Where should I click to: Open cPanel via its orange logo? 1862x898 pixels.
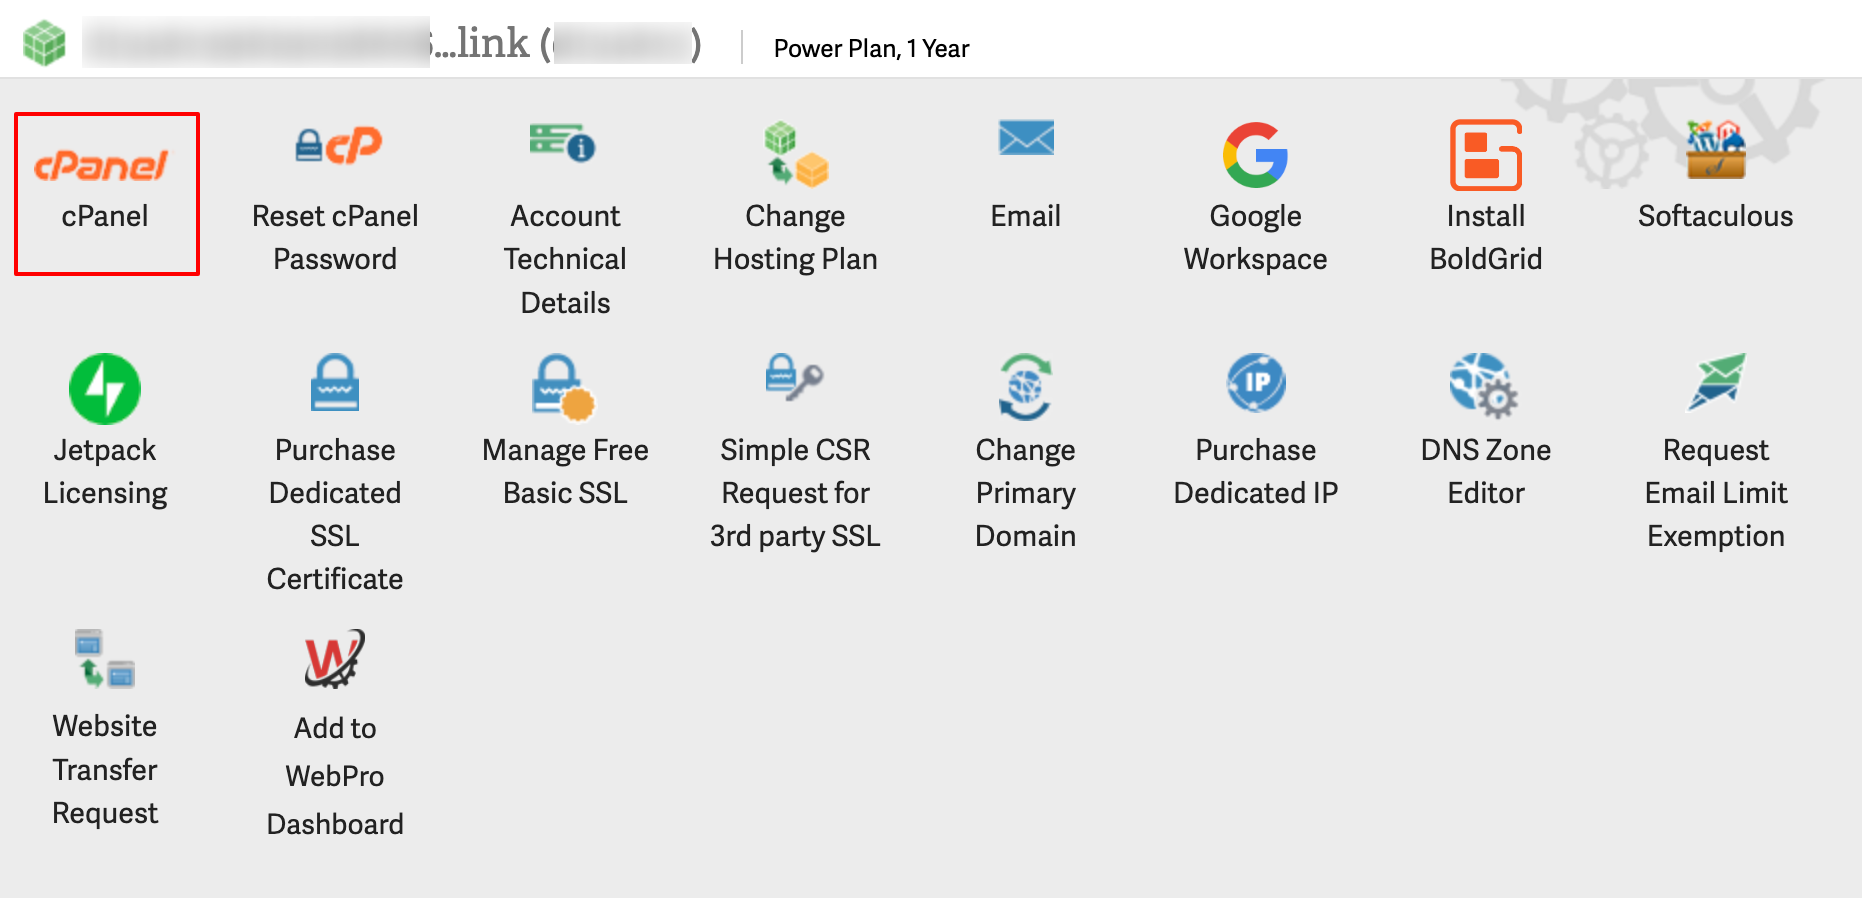point(102,165)
